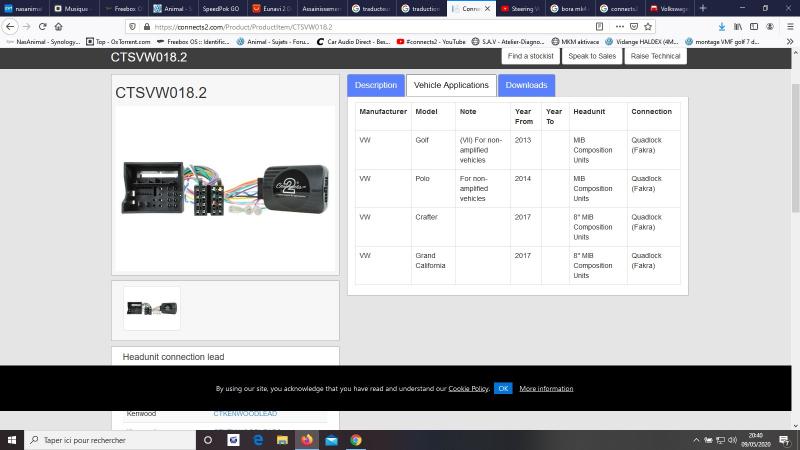Open the notification center icon
This screenshot has width=800, height=450.
click(785, 440)
